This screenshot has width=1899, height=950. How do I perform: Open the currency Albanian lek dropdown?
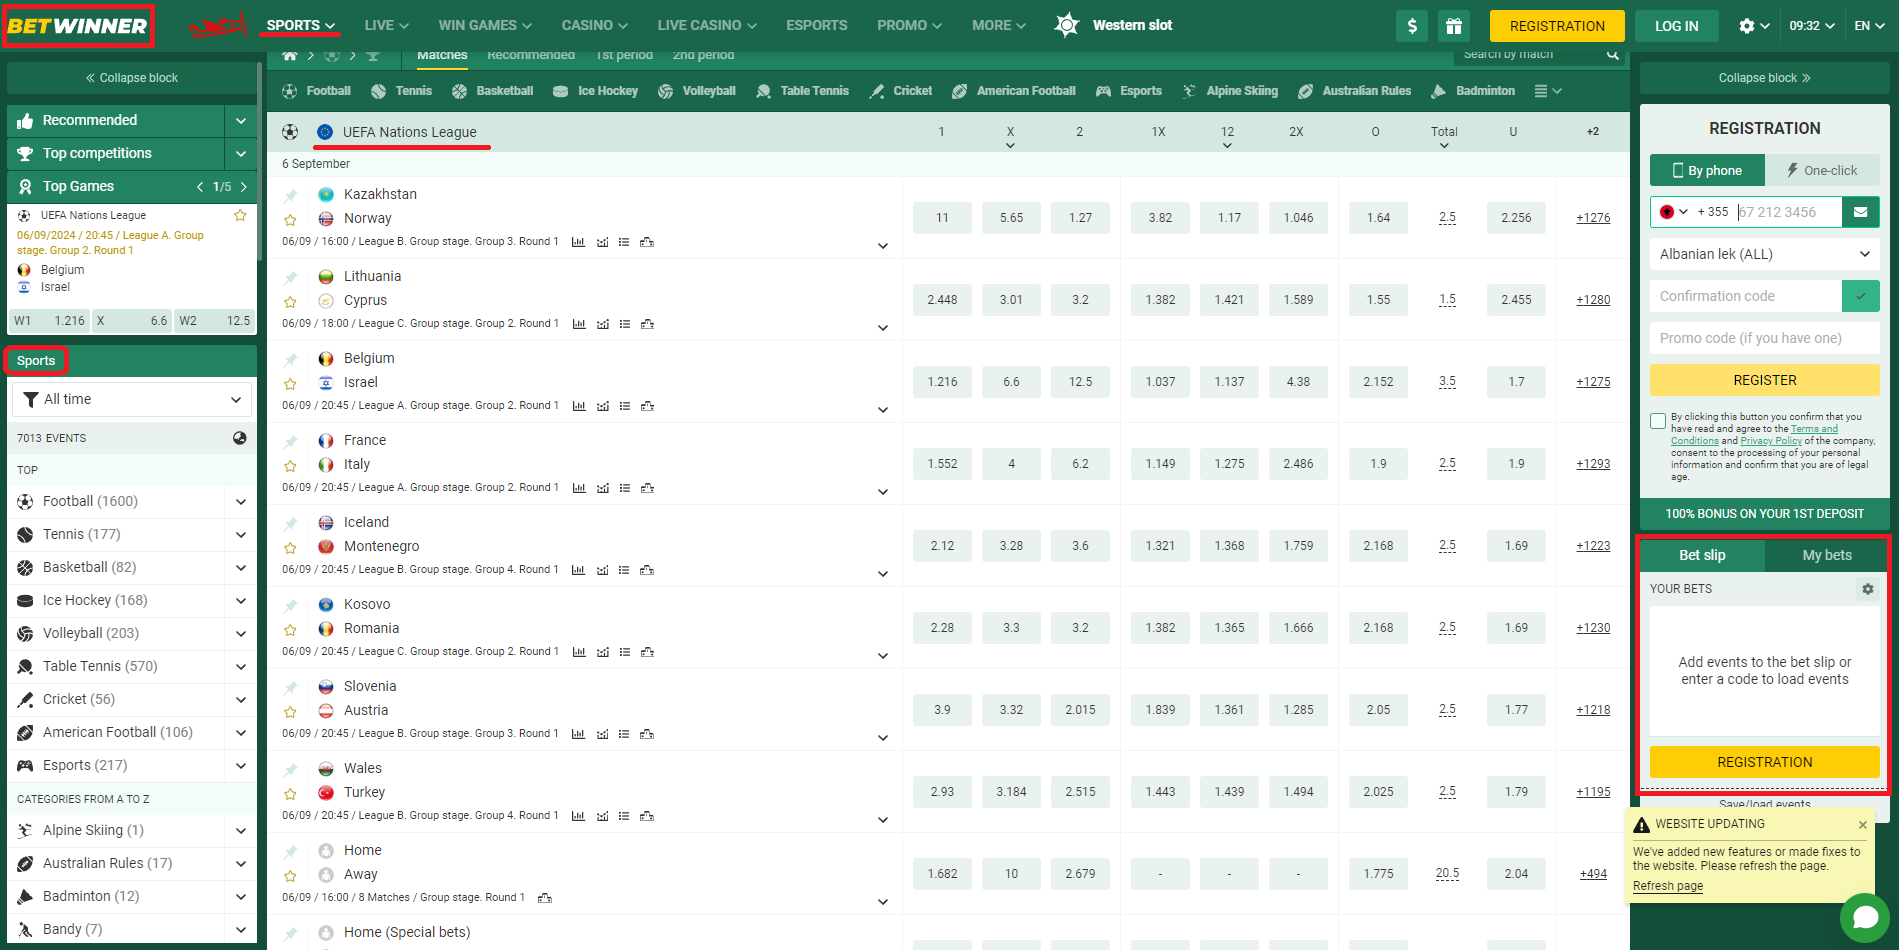coord(1765,254)
